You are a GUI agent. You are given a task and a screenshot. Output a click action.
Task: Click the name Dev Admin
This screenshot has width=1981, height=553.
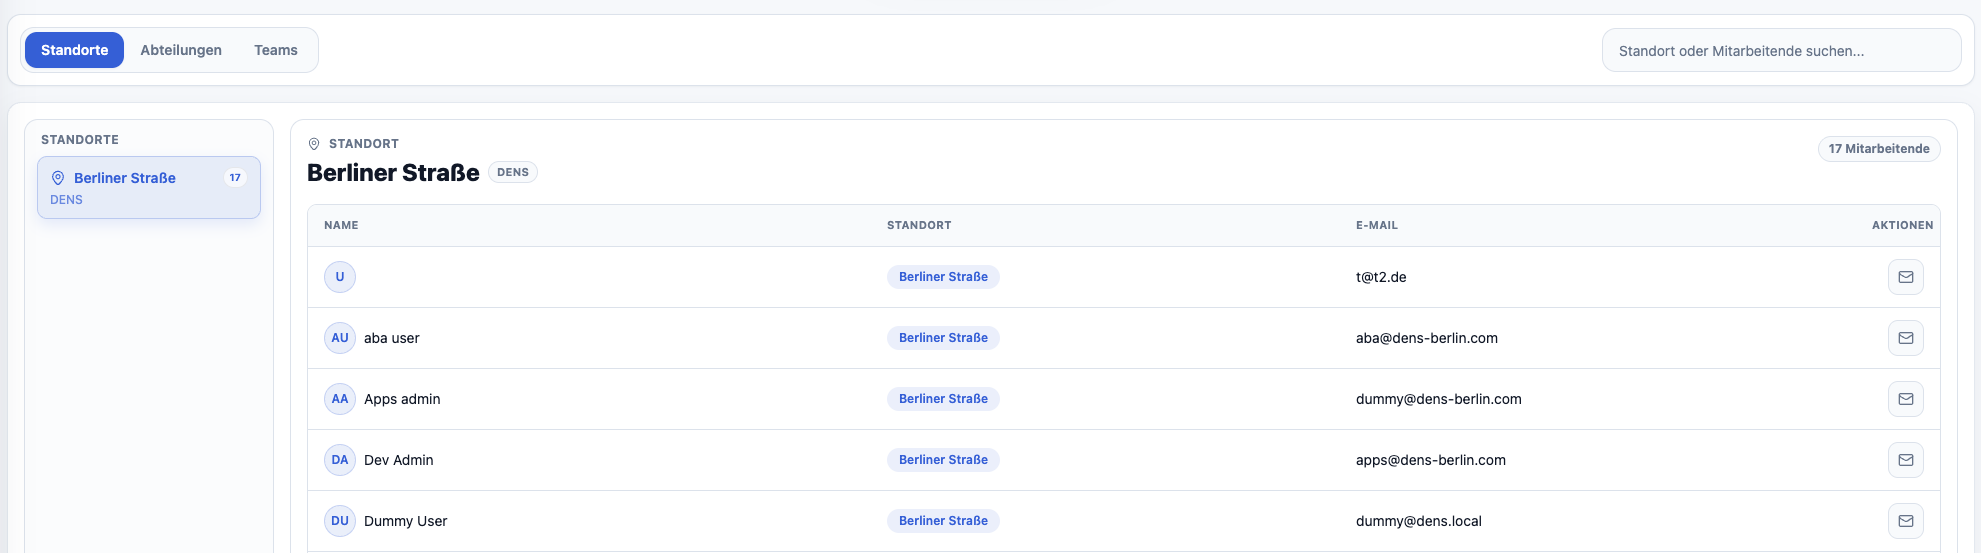pos(399,460)
